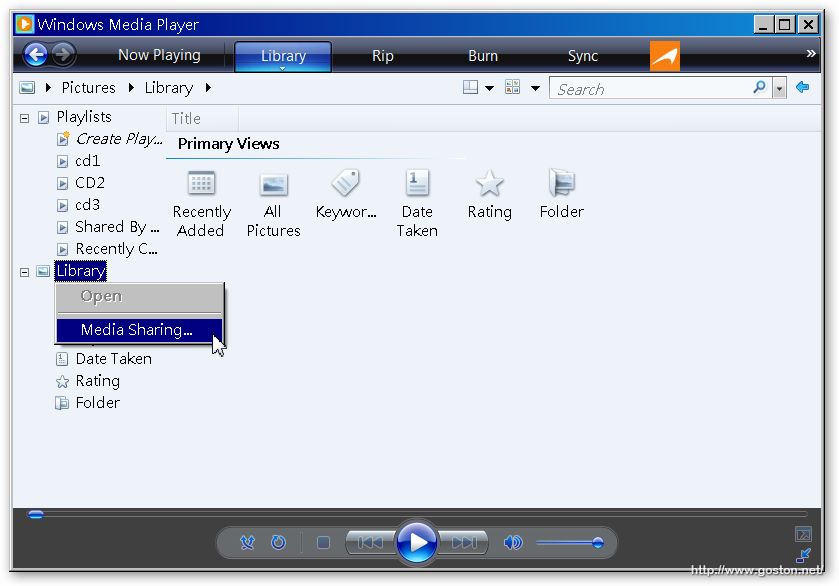This screenshot has width=839, height=586.
Task: Switch to full screen view icon
Action: coord(803,534)
